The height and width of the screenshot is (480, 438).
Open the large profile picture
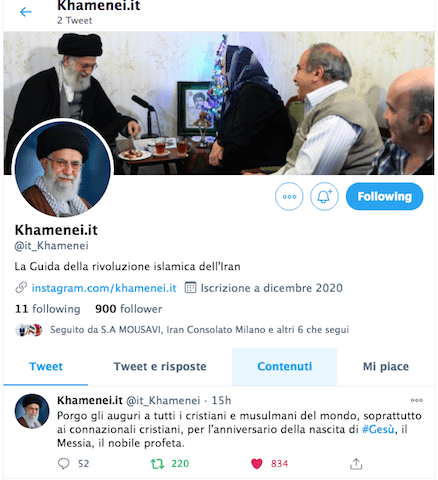coord(63,168)
